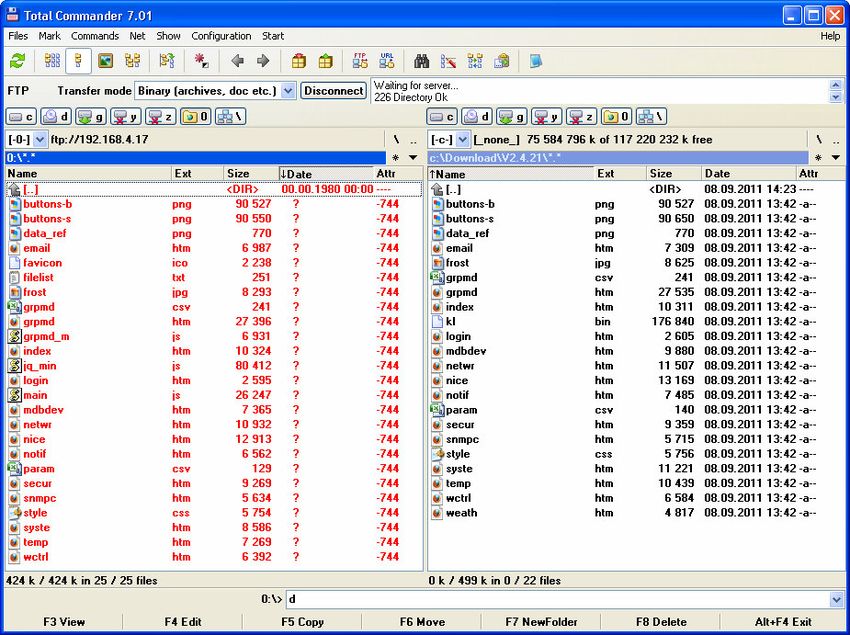Open the Help menu
The width and height of the screenshot is (850, 635).
[x=830, y=36]
